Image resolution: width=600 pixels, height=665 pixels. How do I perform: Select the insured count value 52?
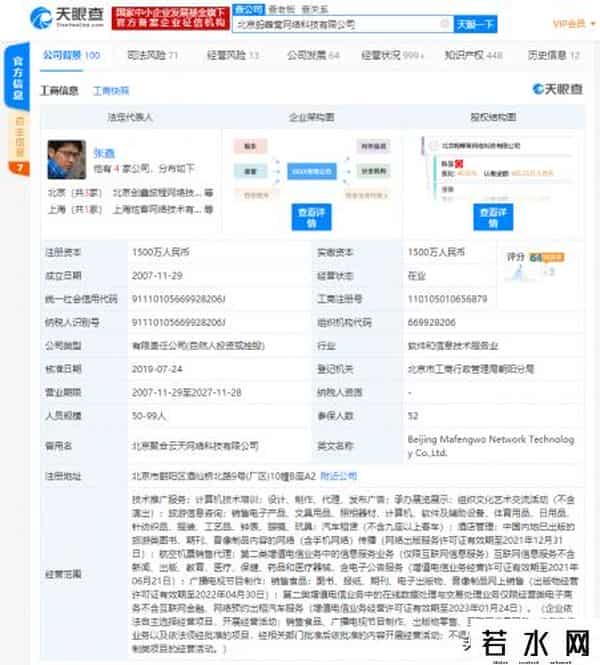[x=413, y=416]
